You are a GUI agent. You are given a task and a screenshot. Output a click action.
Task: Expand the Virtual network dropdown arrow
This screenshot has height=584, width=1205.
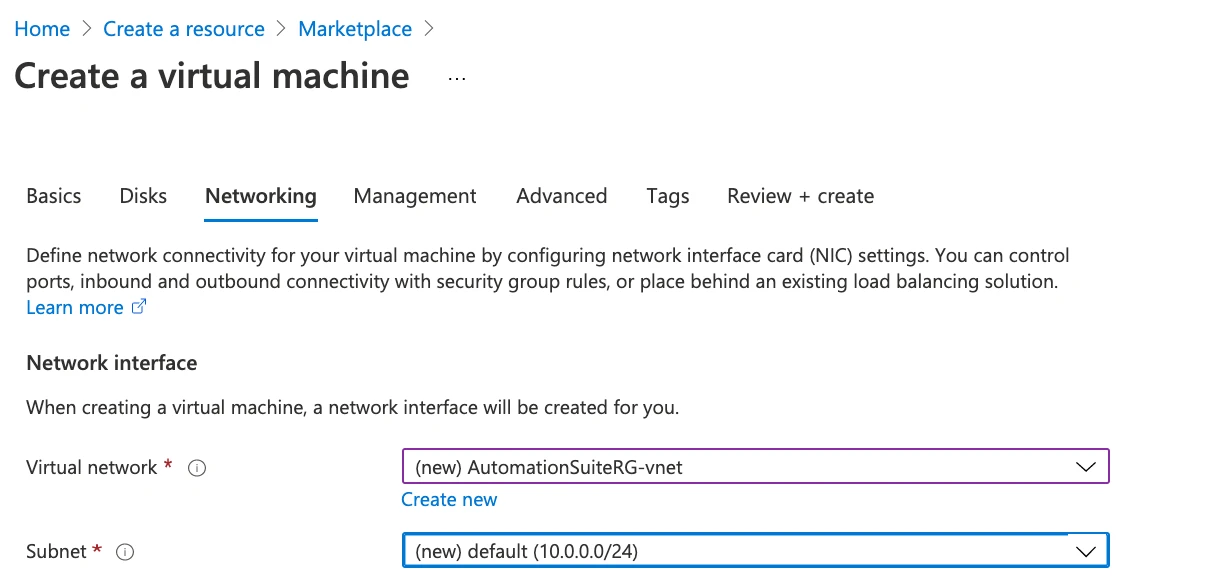tap(1085, 467)
